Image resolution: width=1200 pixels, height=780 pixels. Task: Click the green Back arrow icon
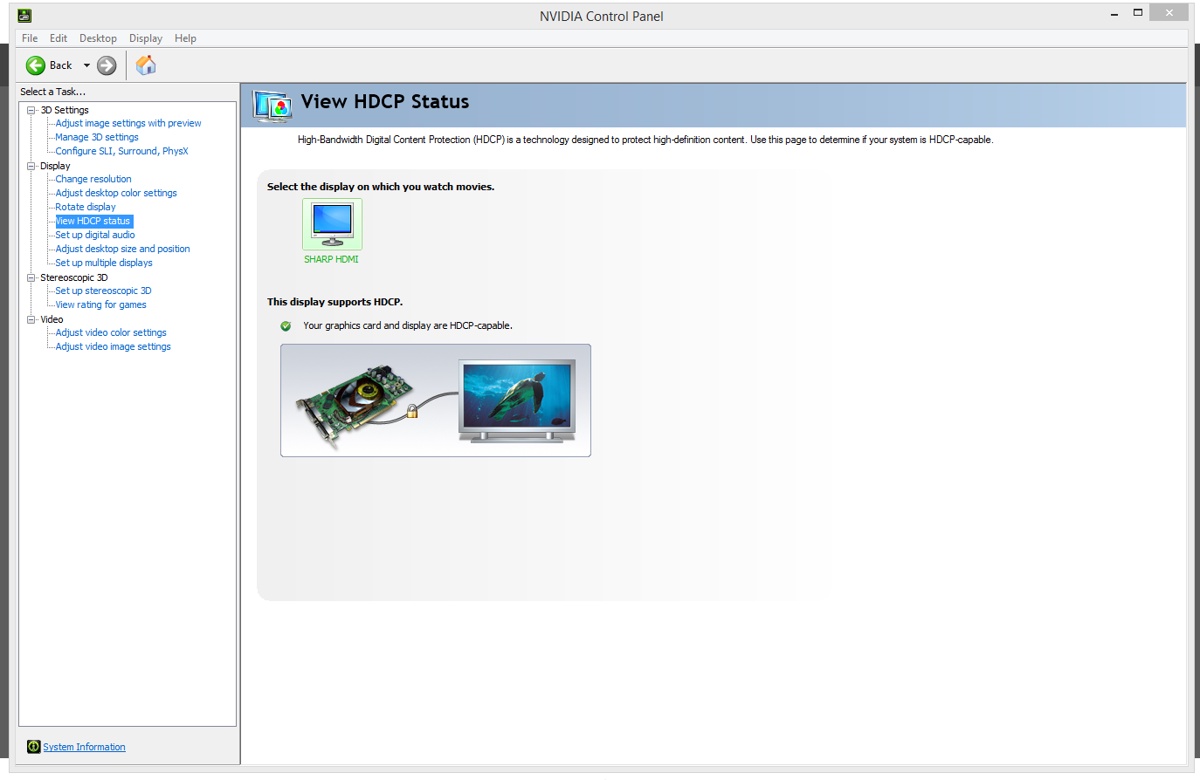pyautogui.click(x=35, y=65)
